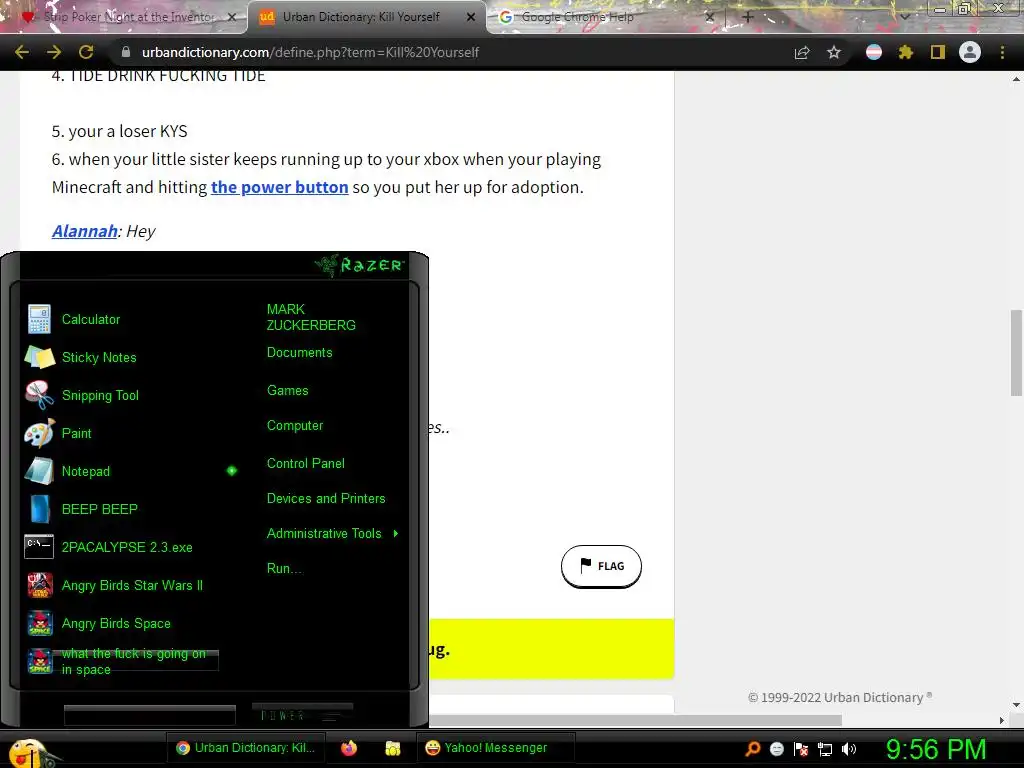
Task: Open Documents in start menu
Action: pos(300,353)
